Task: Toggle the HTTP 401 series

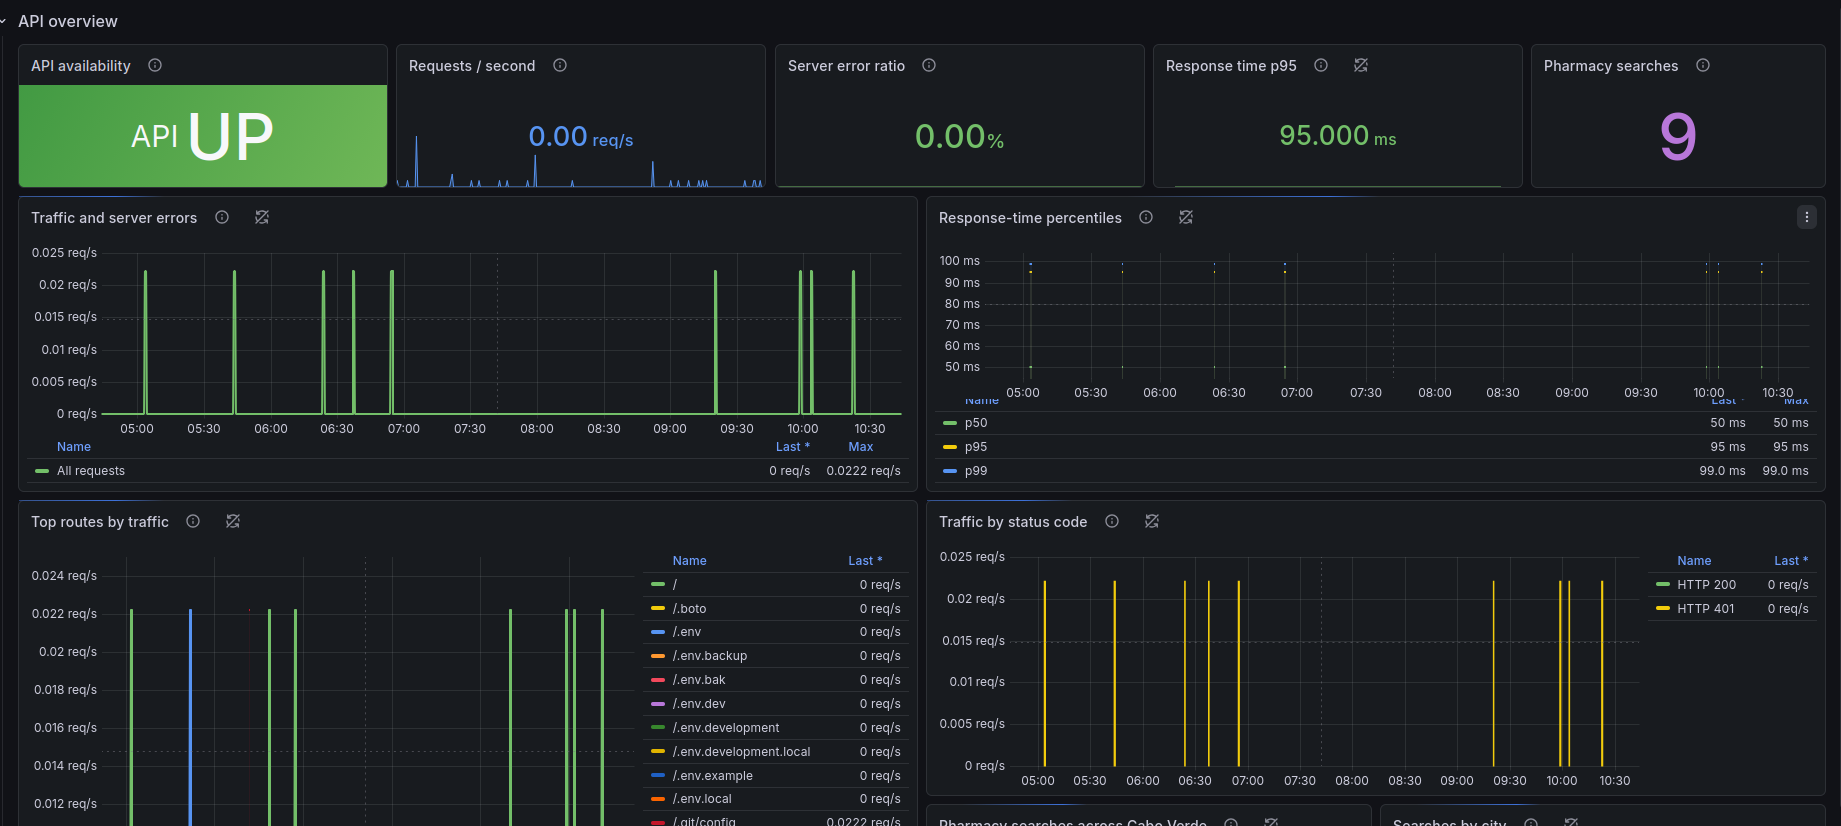Action: [1706, 609]
